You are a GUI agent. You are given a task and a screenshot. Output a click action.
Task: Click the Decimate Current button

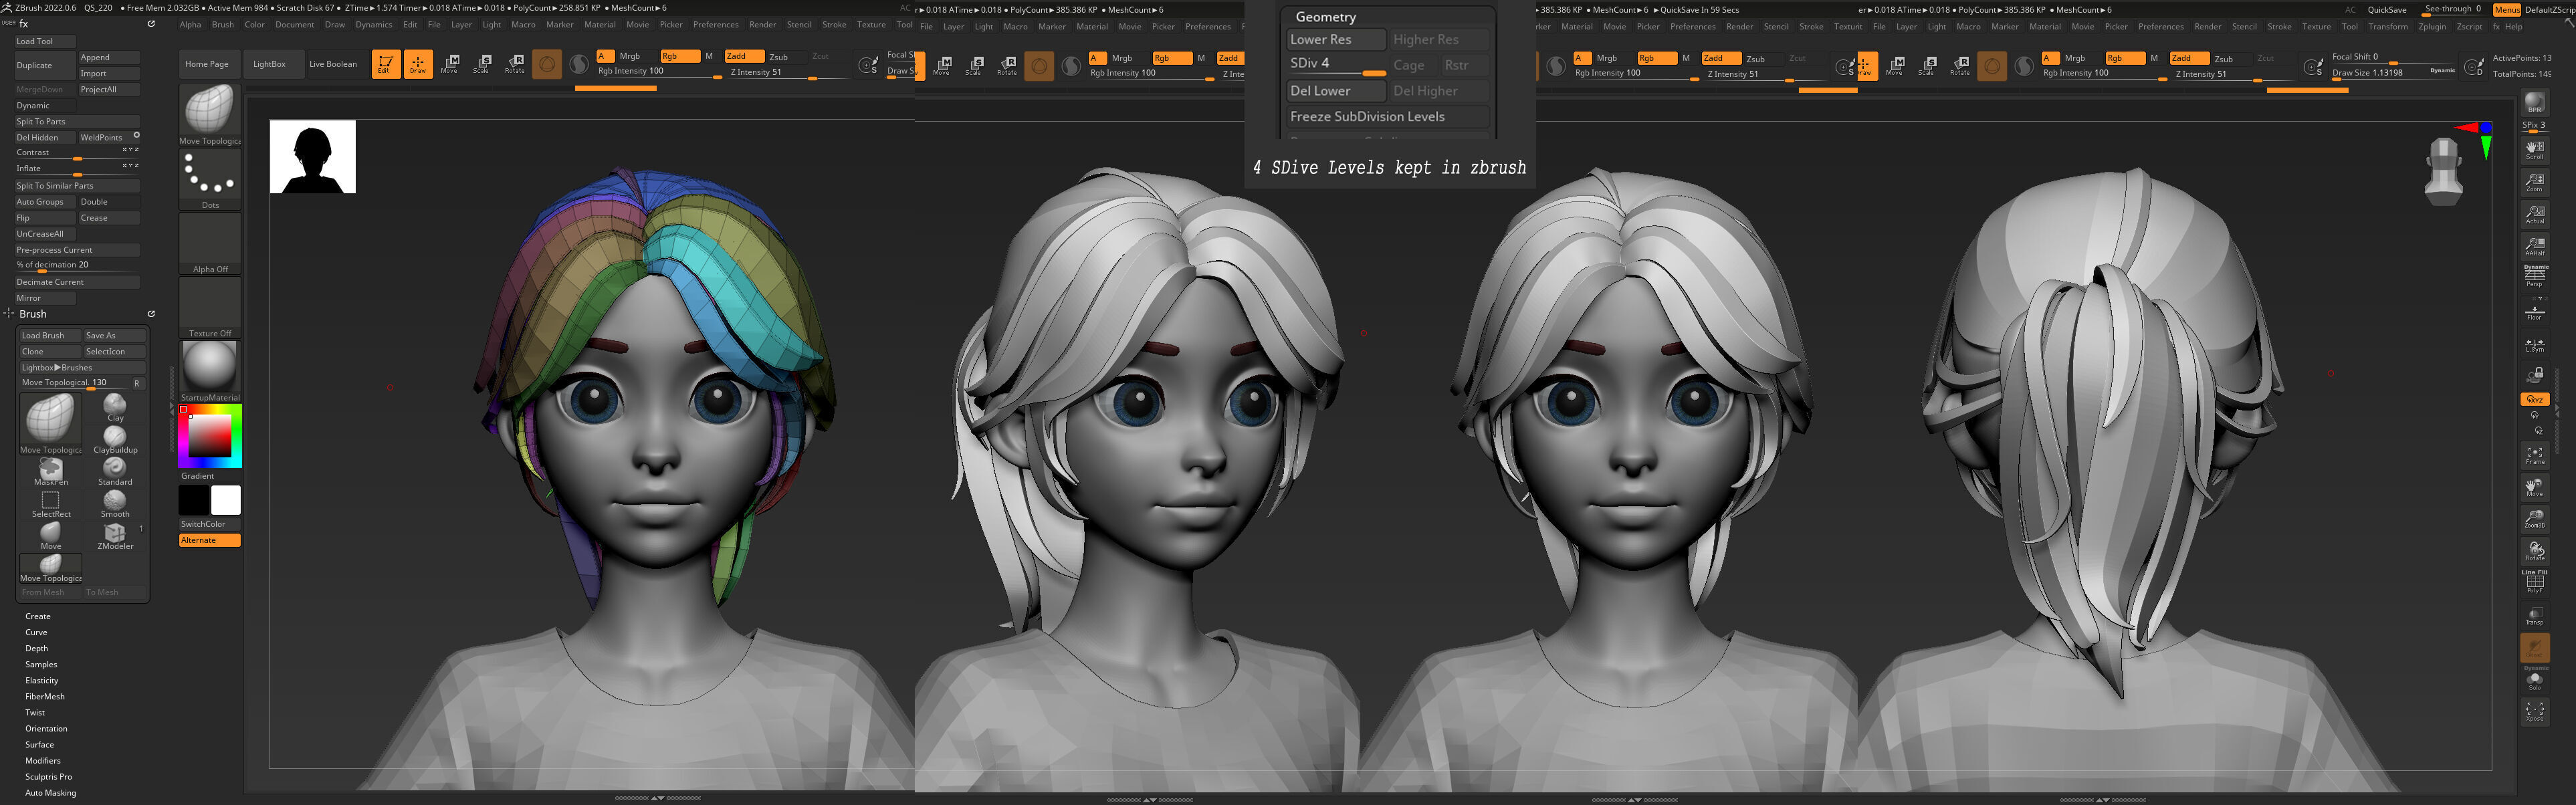tap(77, 282)
